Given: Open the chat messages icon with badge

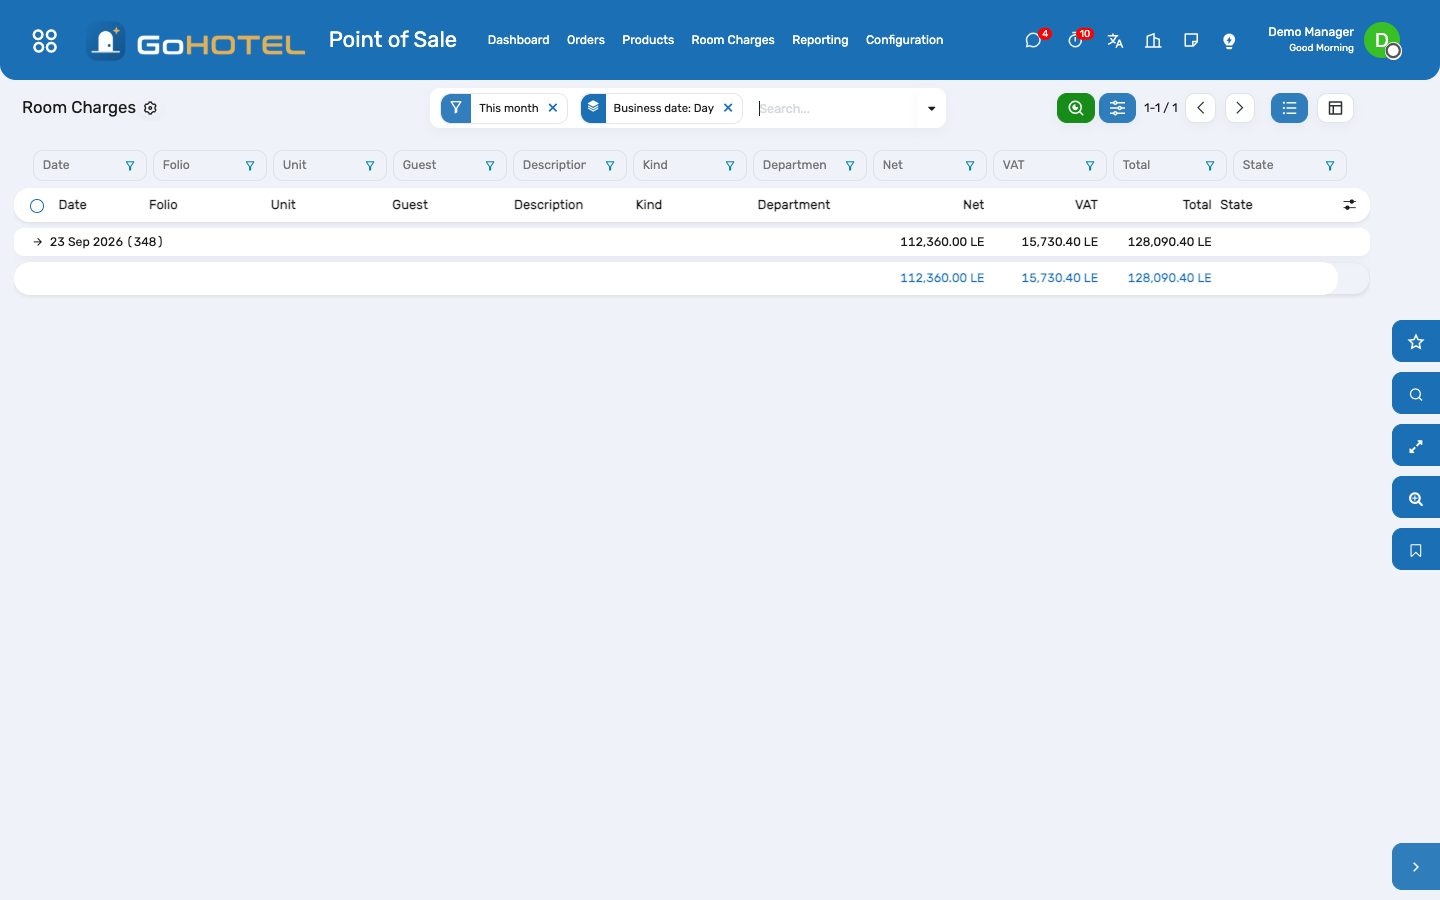Looking at the screenshot, I should (1033, 40).
